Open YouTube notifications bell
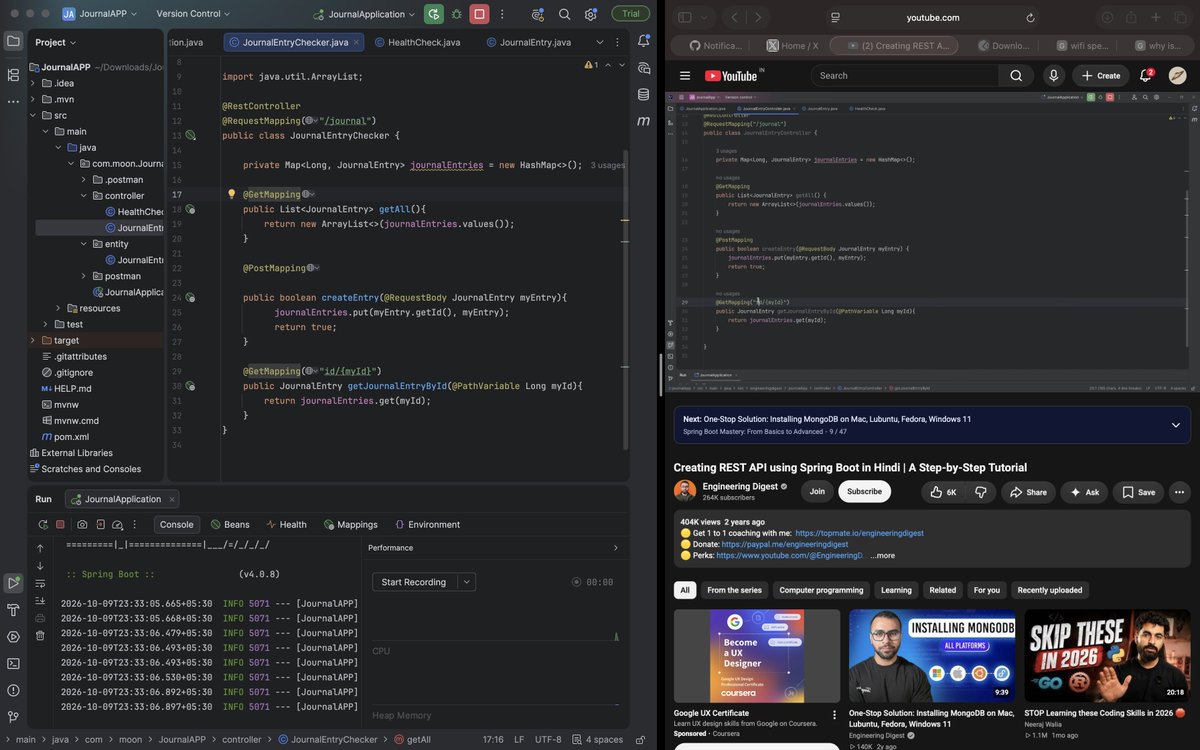This screenshot has width=1200, height=750. pyautogui.click(x=1146, y=75)
